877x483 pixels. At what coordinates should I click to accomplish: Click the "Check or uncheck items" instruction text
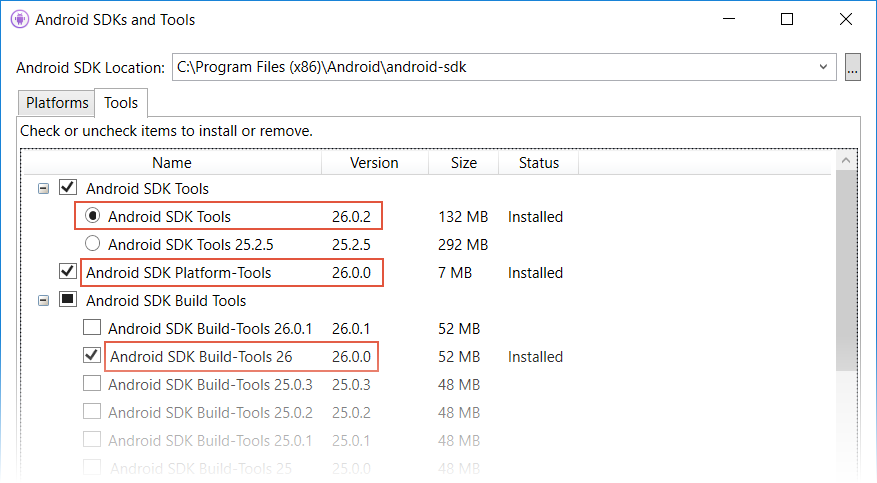tap(166, 131)
